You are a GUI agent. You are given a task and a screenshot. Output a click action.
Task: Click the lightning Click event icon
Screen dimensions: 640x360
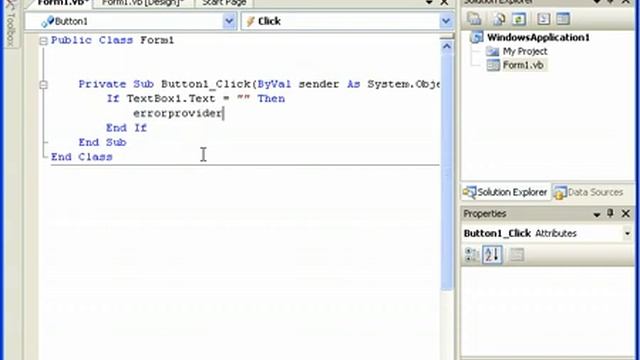click(251, 21)
